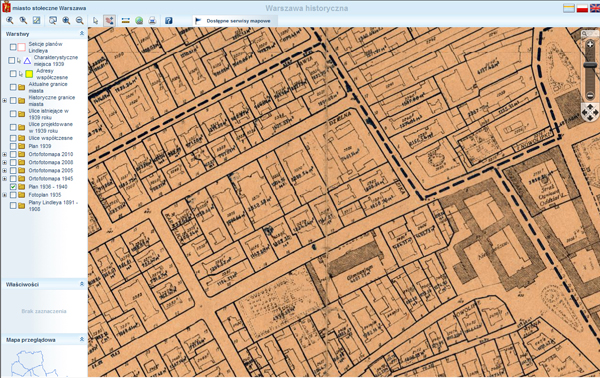Collapse the Właściwości panel
The image size is (600, 378).
point(82,284)
